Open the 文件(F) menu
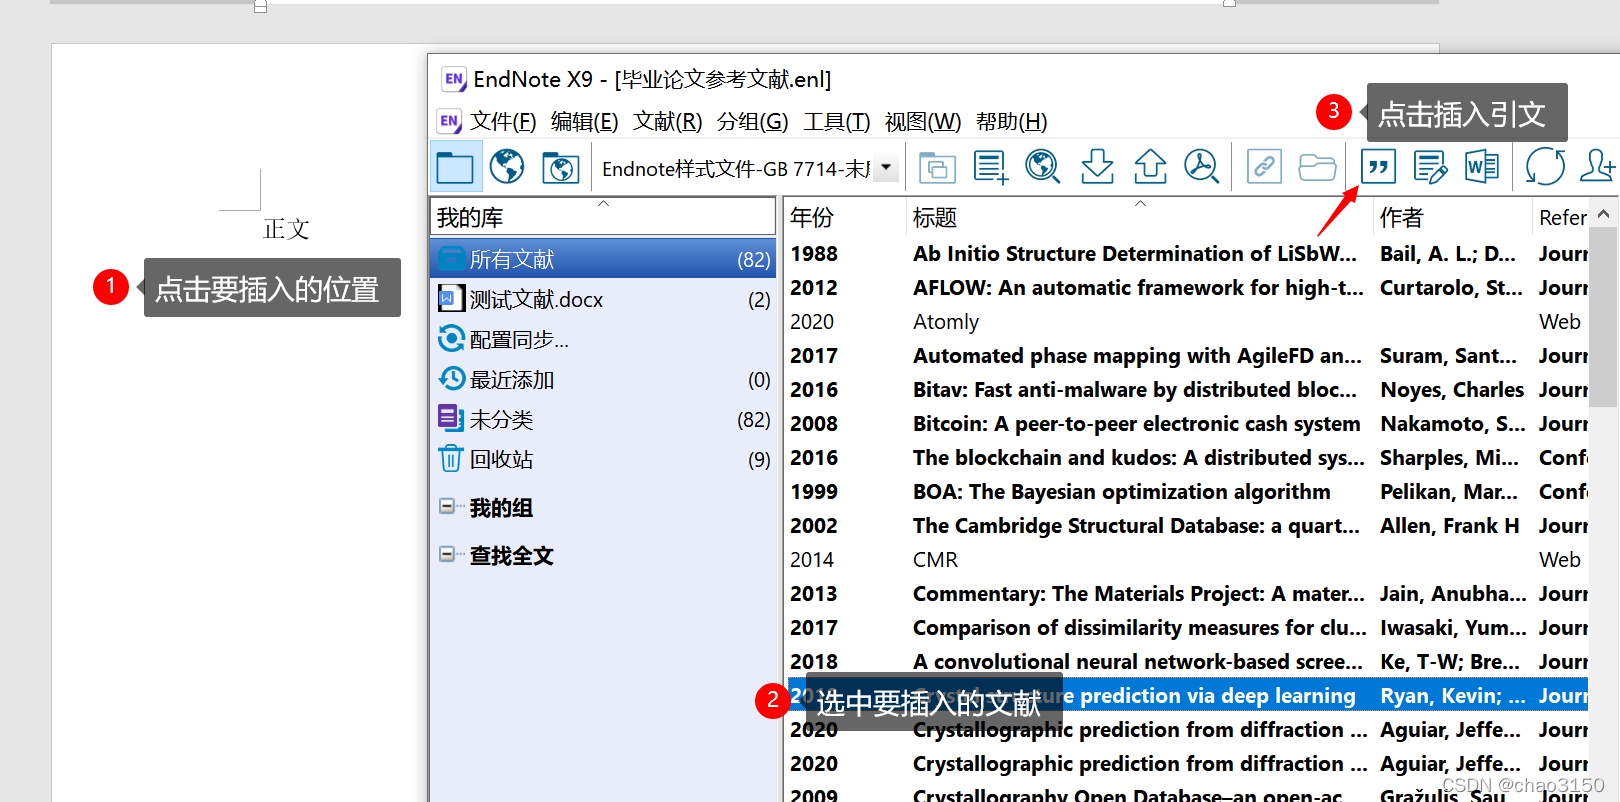The width and height of the screenshot is (1620, 802). [503, 122]
